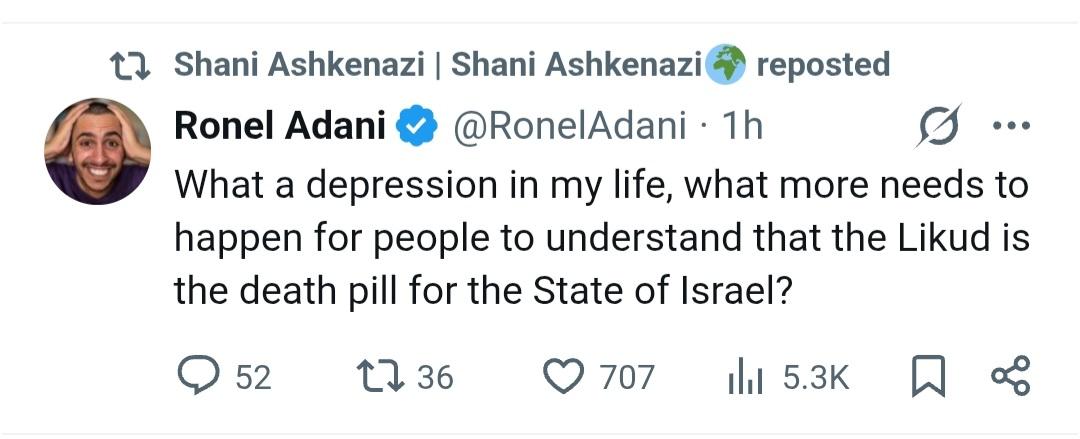Repost this tweet using the retweet icon
Image resolution: width=1080 pixels, height=439 pixels.
[380, 376]
